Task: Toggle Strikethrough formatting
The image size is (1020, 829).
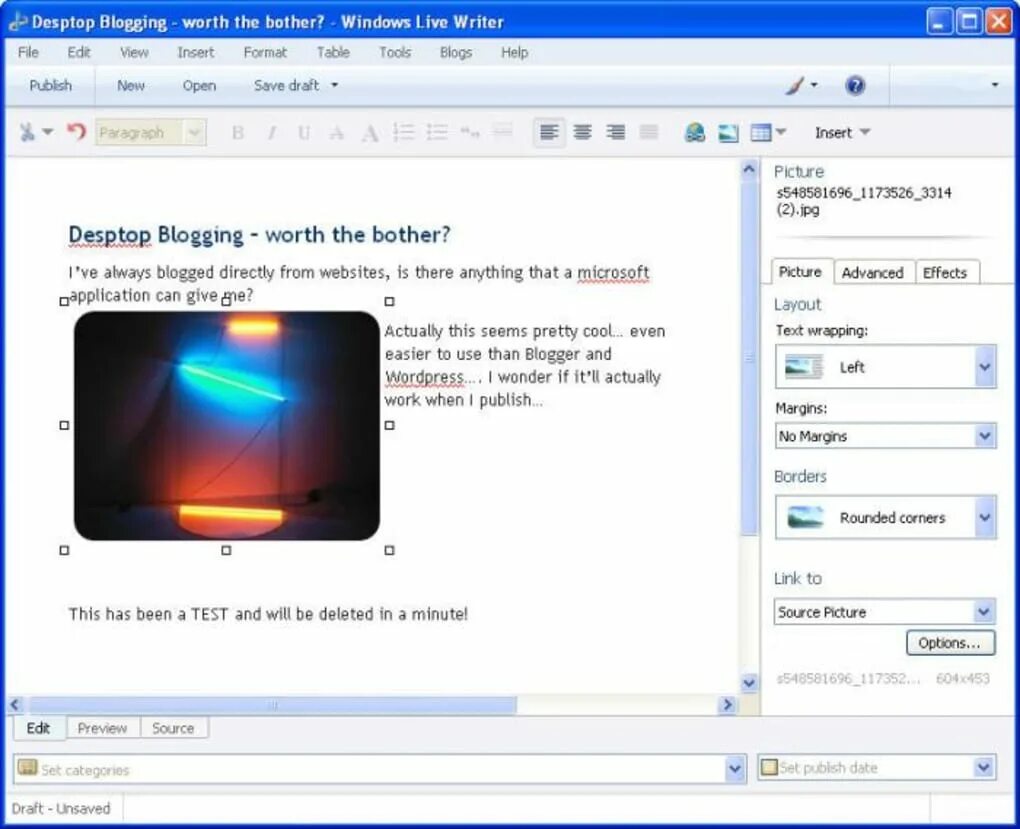Action: [x=336, y=133]
